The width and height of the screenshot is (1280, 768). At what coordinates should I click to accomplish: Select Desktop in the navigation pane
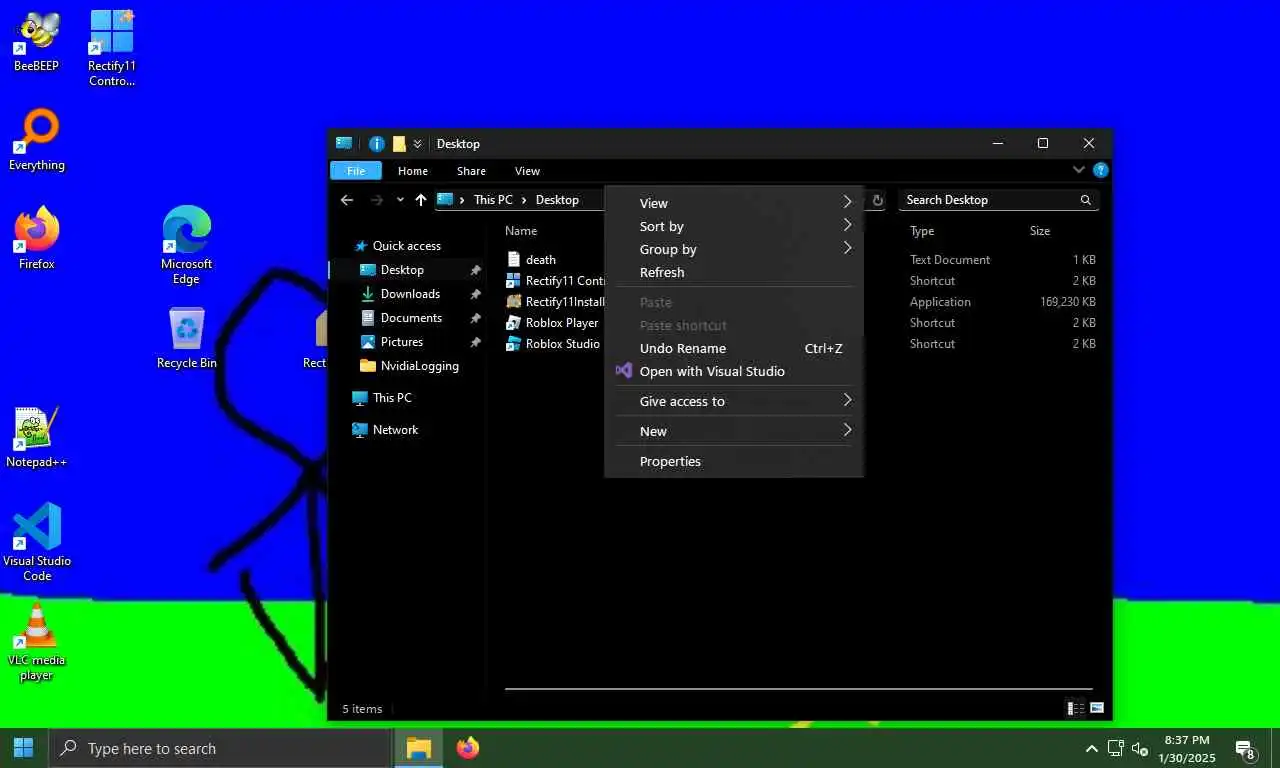(x=402, y=270)
